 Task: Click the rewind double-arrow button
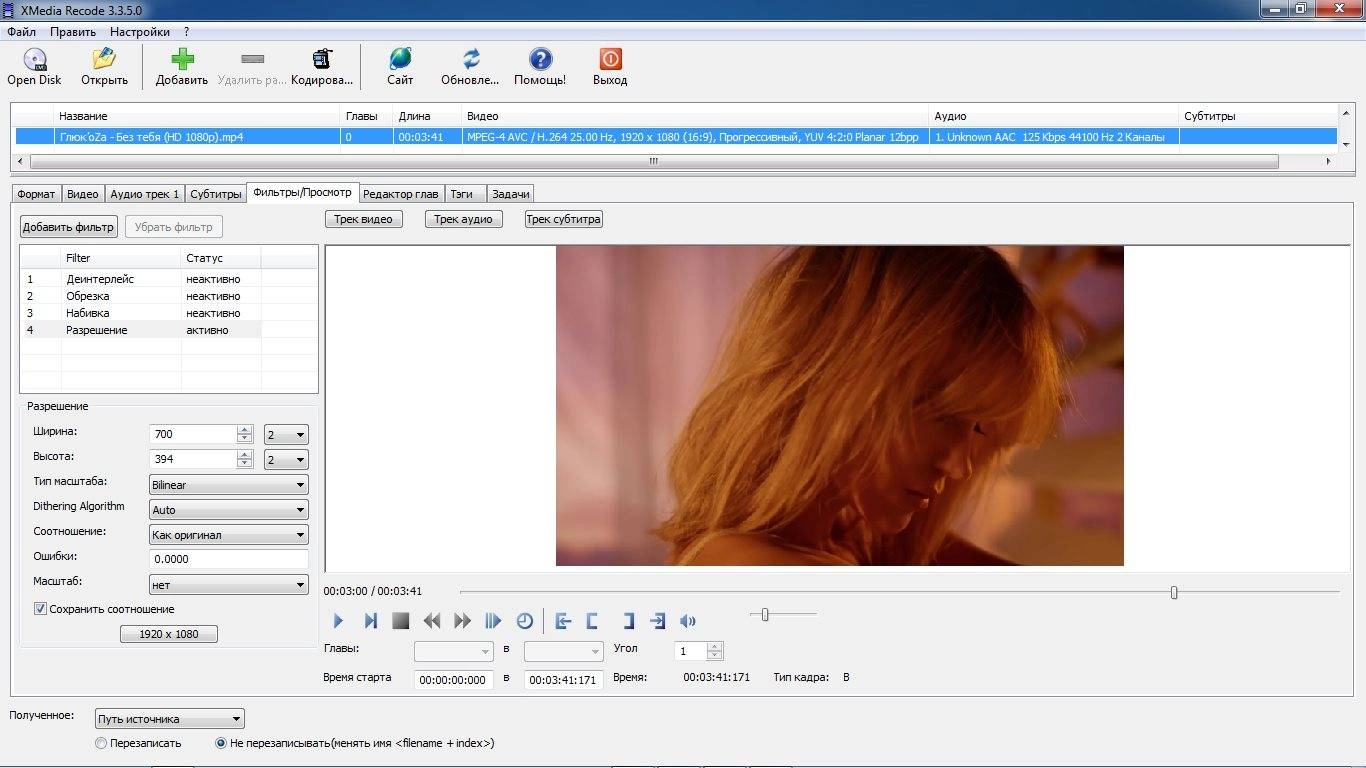(432, 621)
